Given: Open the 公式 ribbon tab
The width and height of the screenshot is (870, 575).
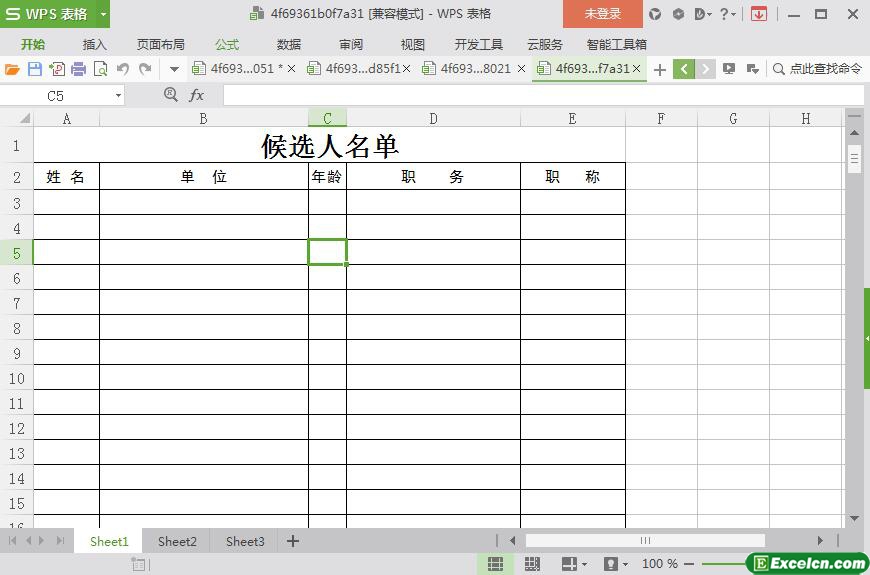Looking at the screenshot, I should coord(227,44).
